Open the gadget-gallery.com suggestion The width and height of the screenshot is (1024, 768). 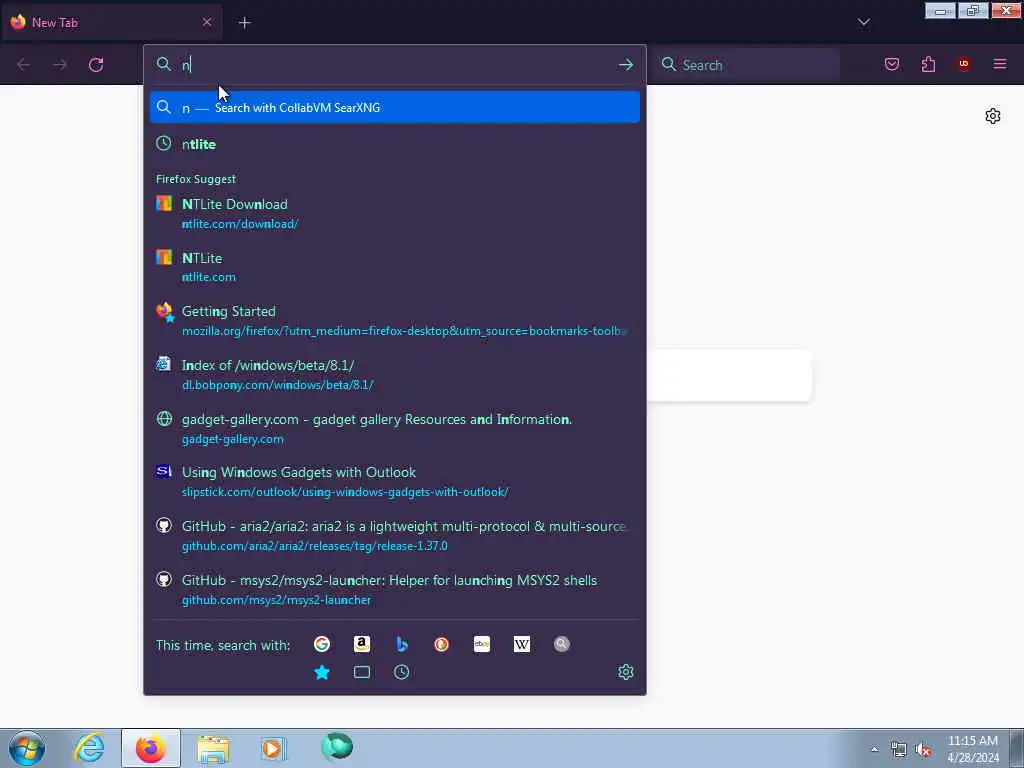[394, 428]
